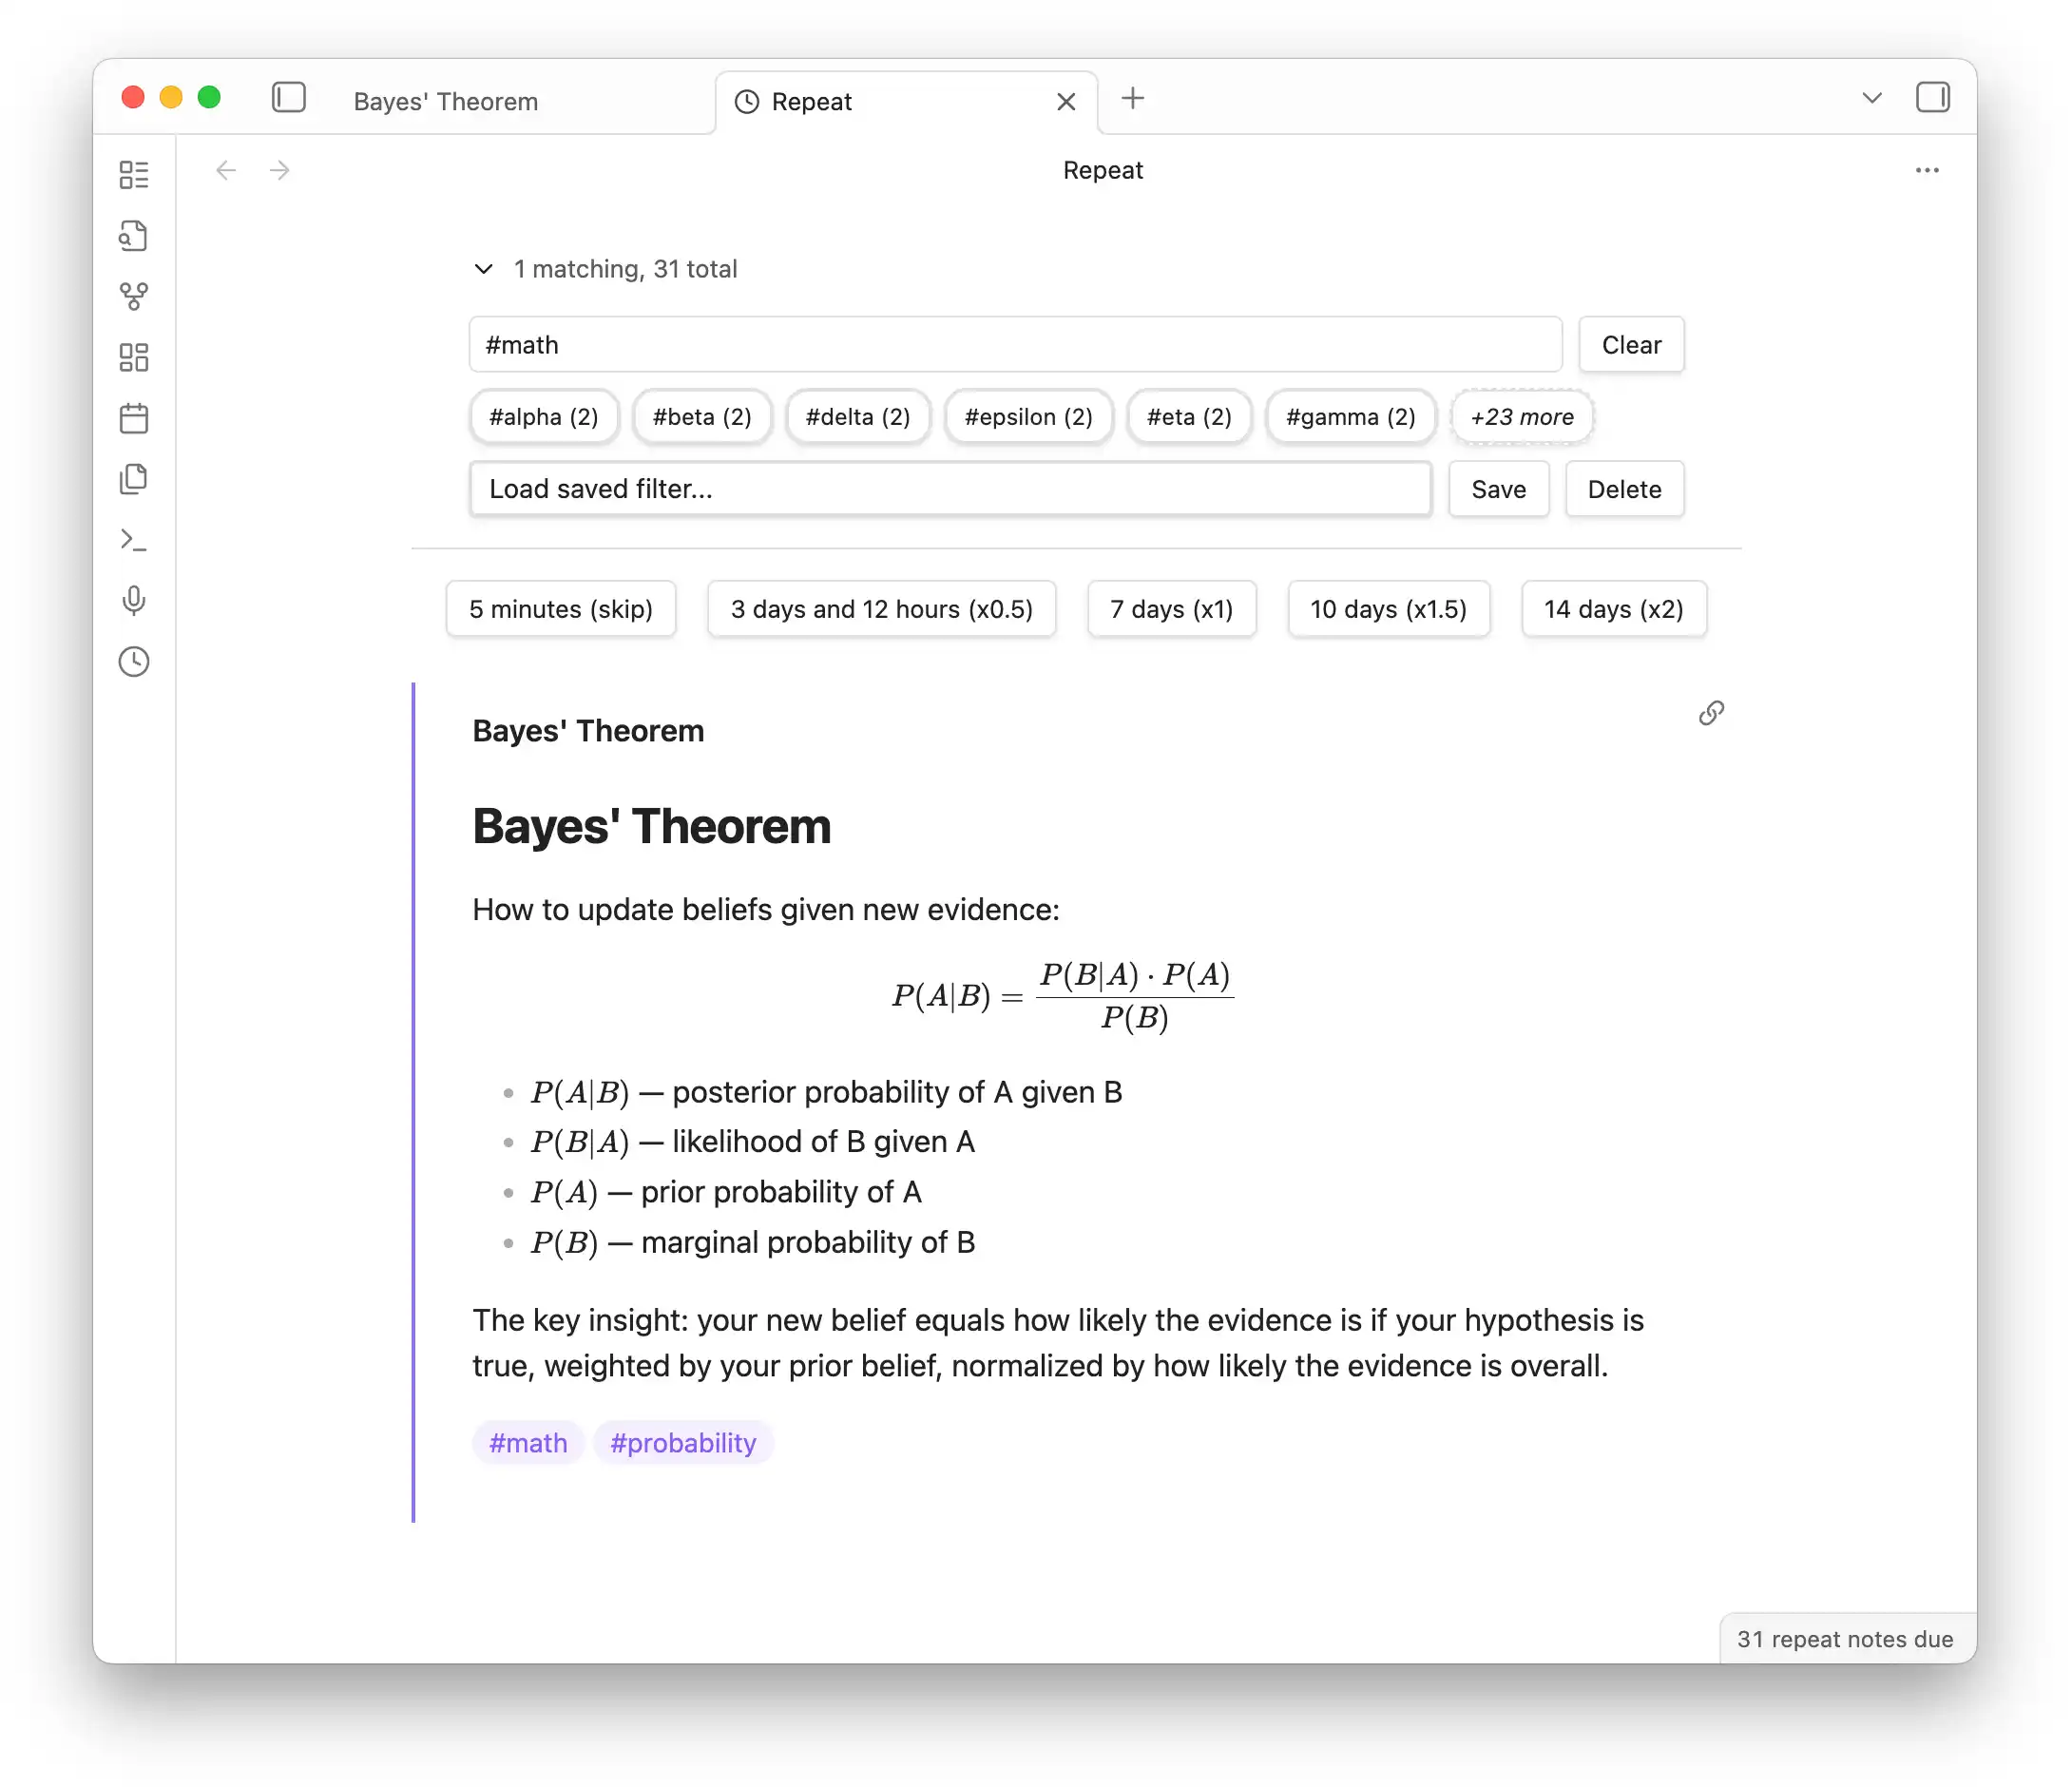Click the Clear filter button
This screenshot has height=1787, width=2072.
coord(1630,345)
